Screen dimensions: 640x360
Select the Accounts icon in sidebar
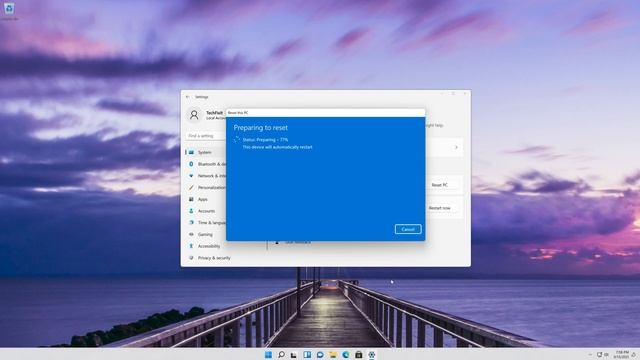191,211
